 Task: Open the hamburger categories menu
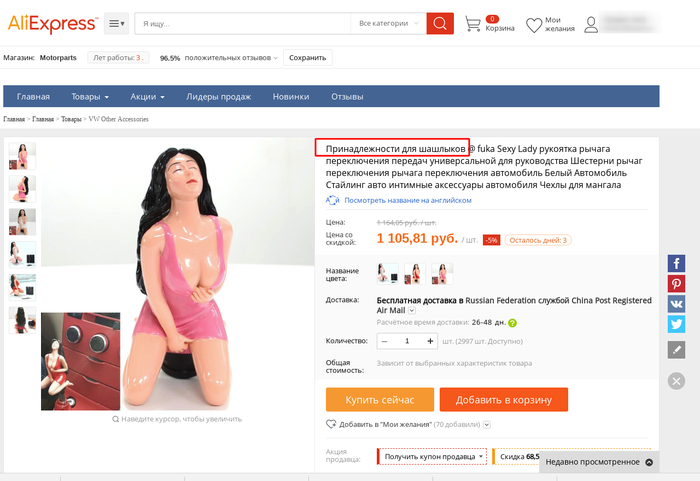(x=117, y=23)
